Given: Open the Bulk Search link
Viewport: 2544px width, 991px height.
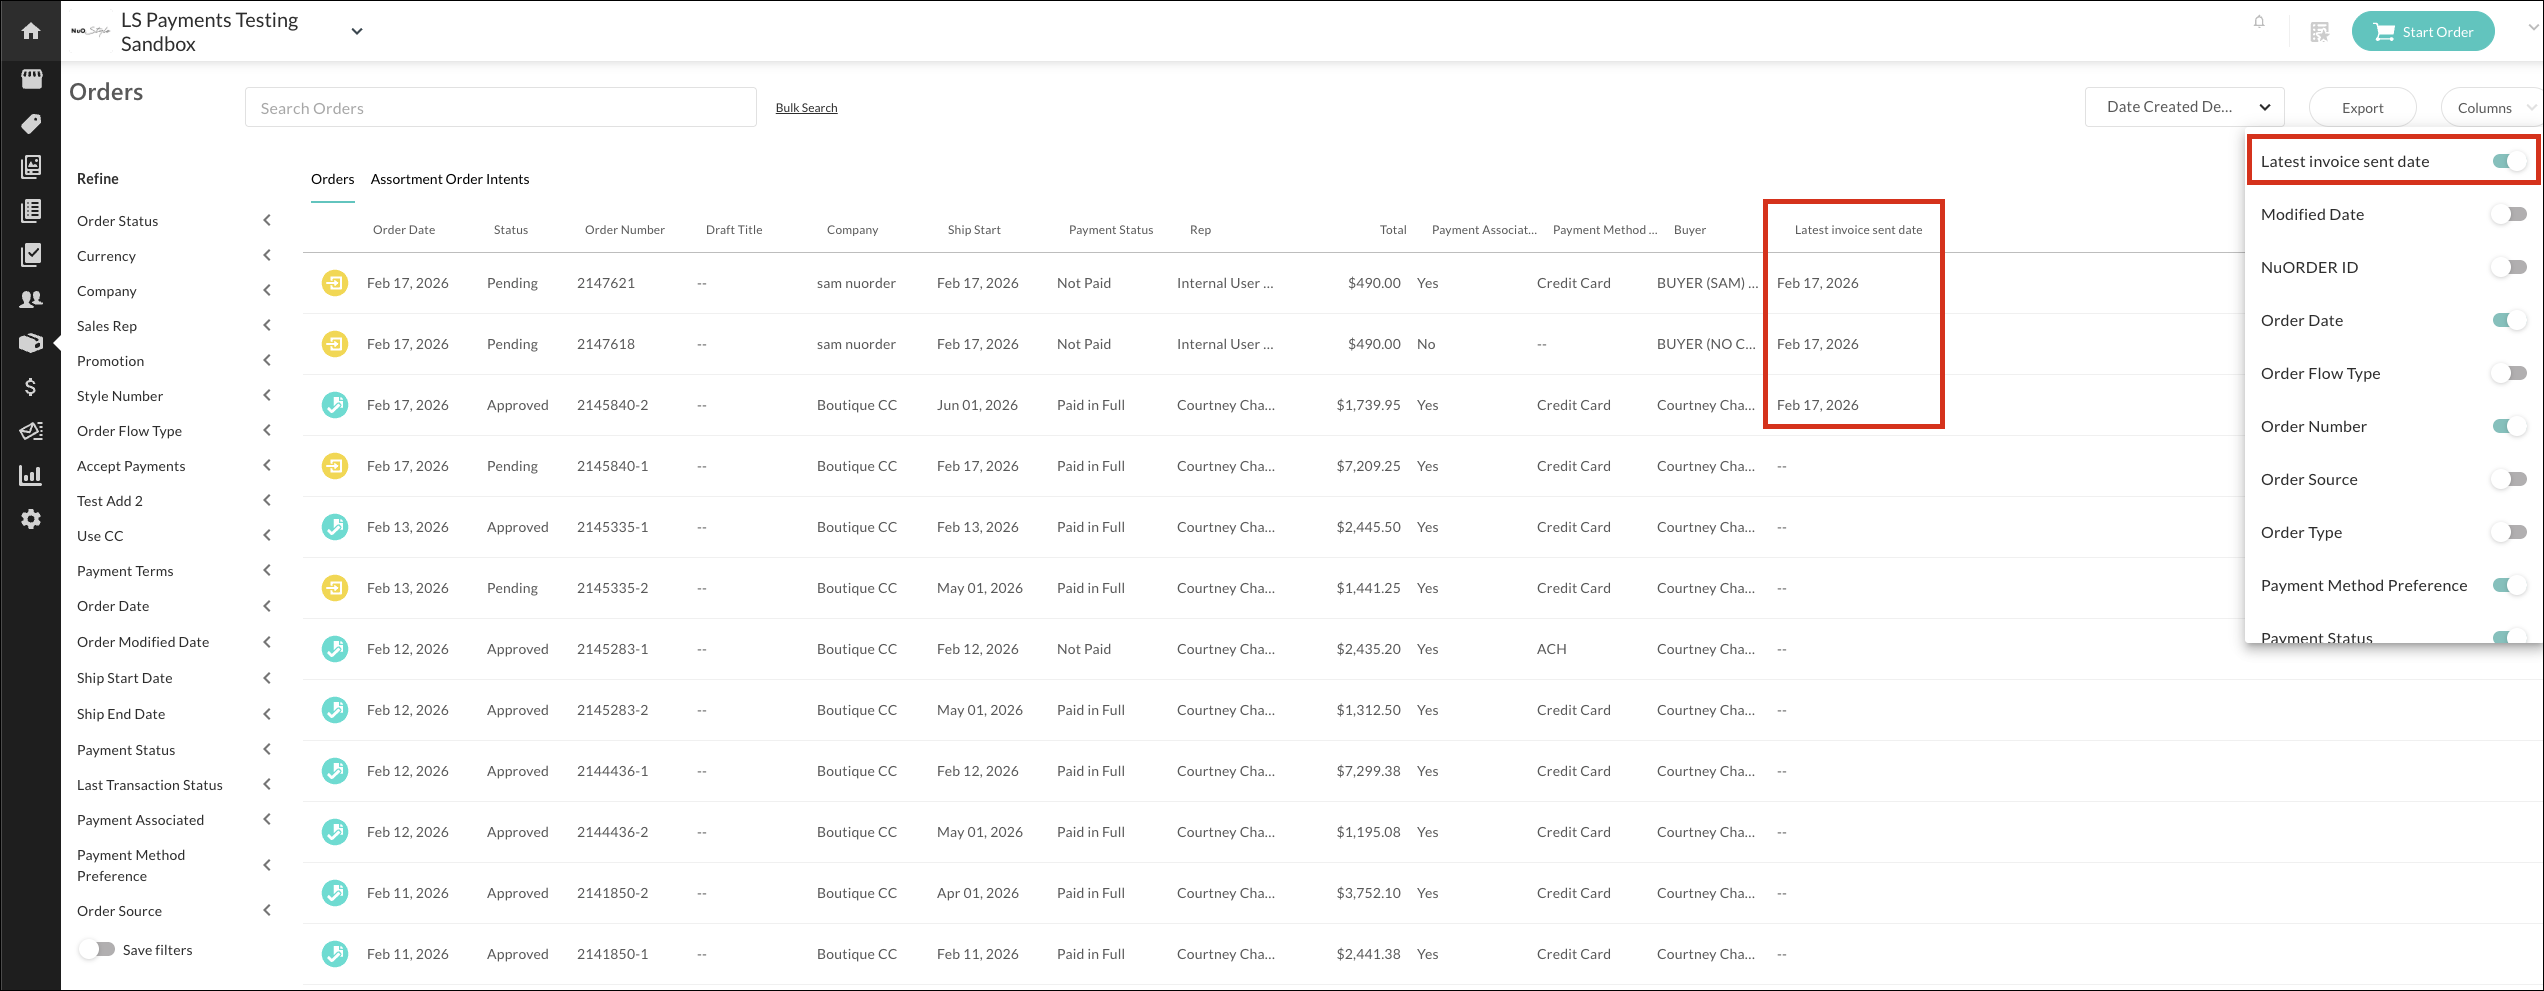Looking at the screenshot, I should pyautogui.click(x=806, y=108).
